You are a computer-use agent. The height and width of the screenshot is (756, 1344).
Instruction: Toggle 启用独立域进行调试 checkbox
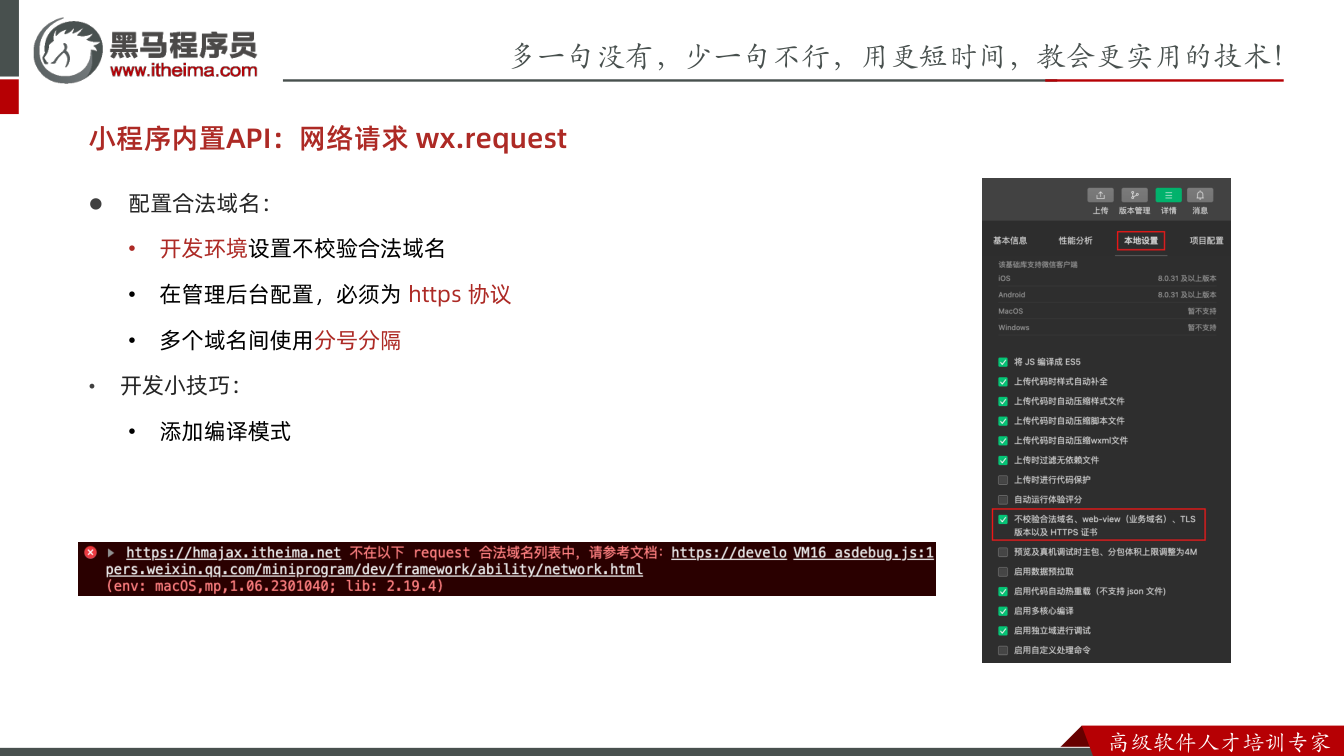pyautogui.click(x=1003, y=631)
